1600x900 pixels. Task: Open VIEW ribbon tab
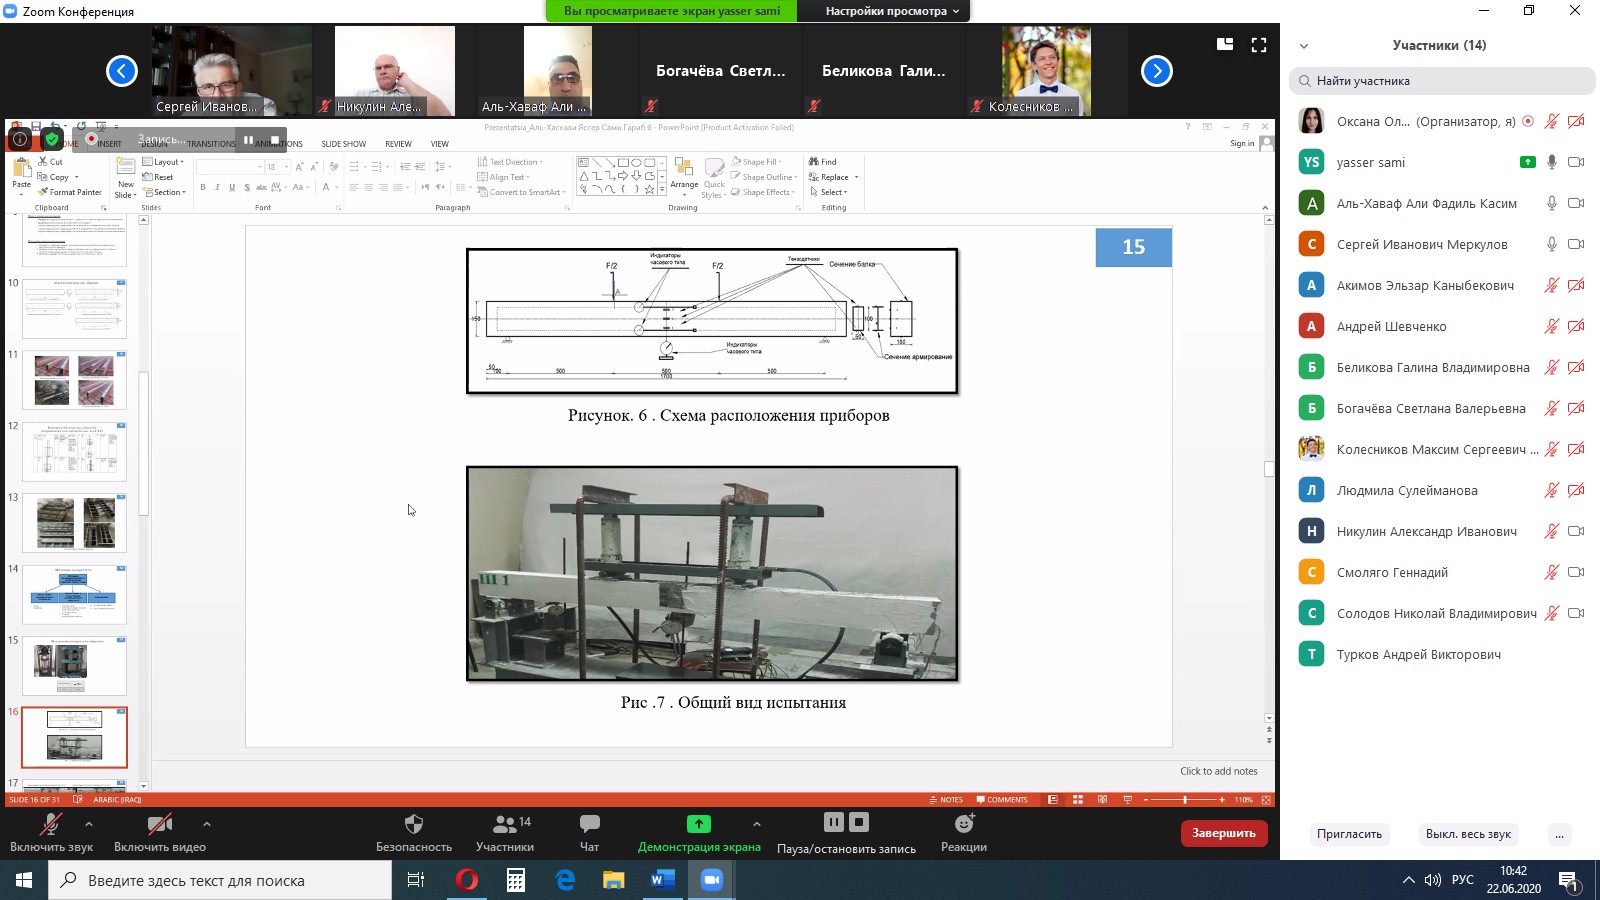coord(439,144)
